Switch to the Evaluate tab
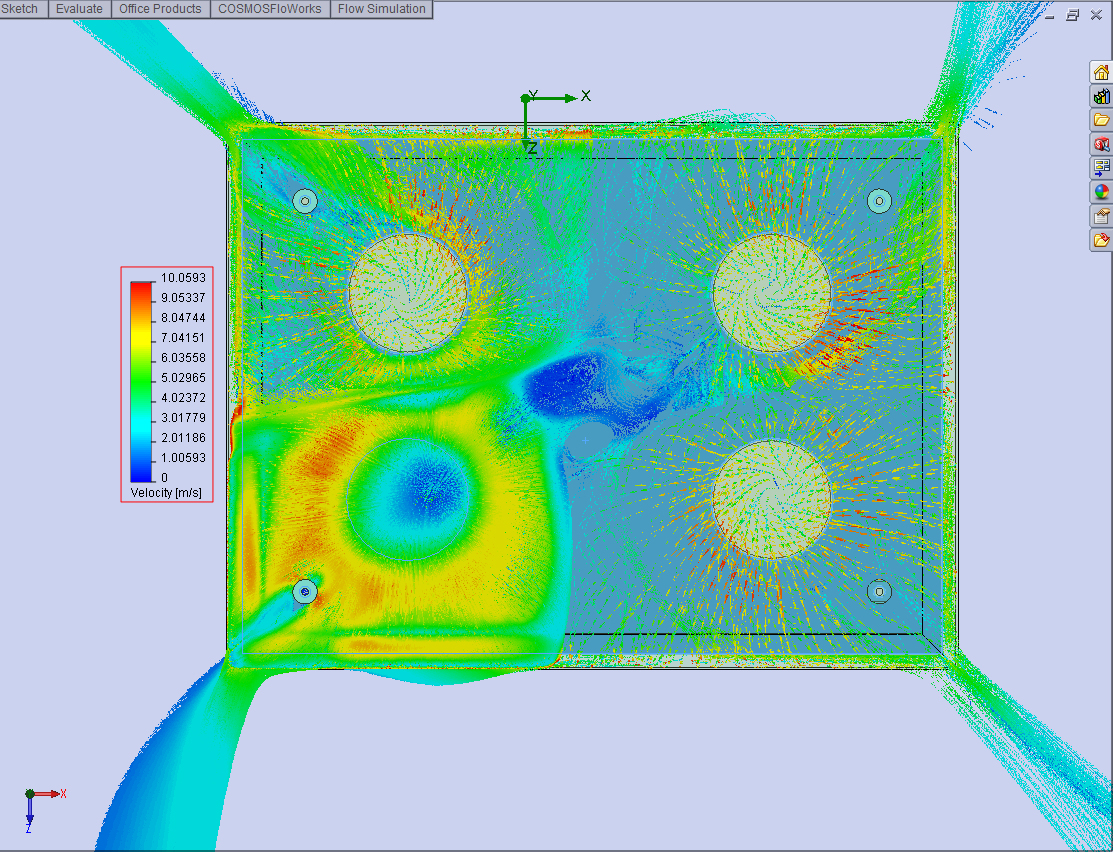This screenshot has height=852, width=1113. click(x=79, y=9)
